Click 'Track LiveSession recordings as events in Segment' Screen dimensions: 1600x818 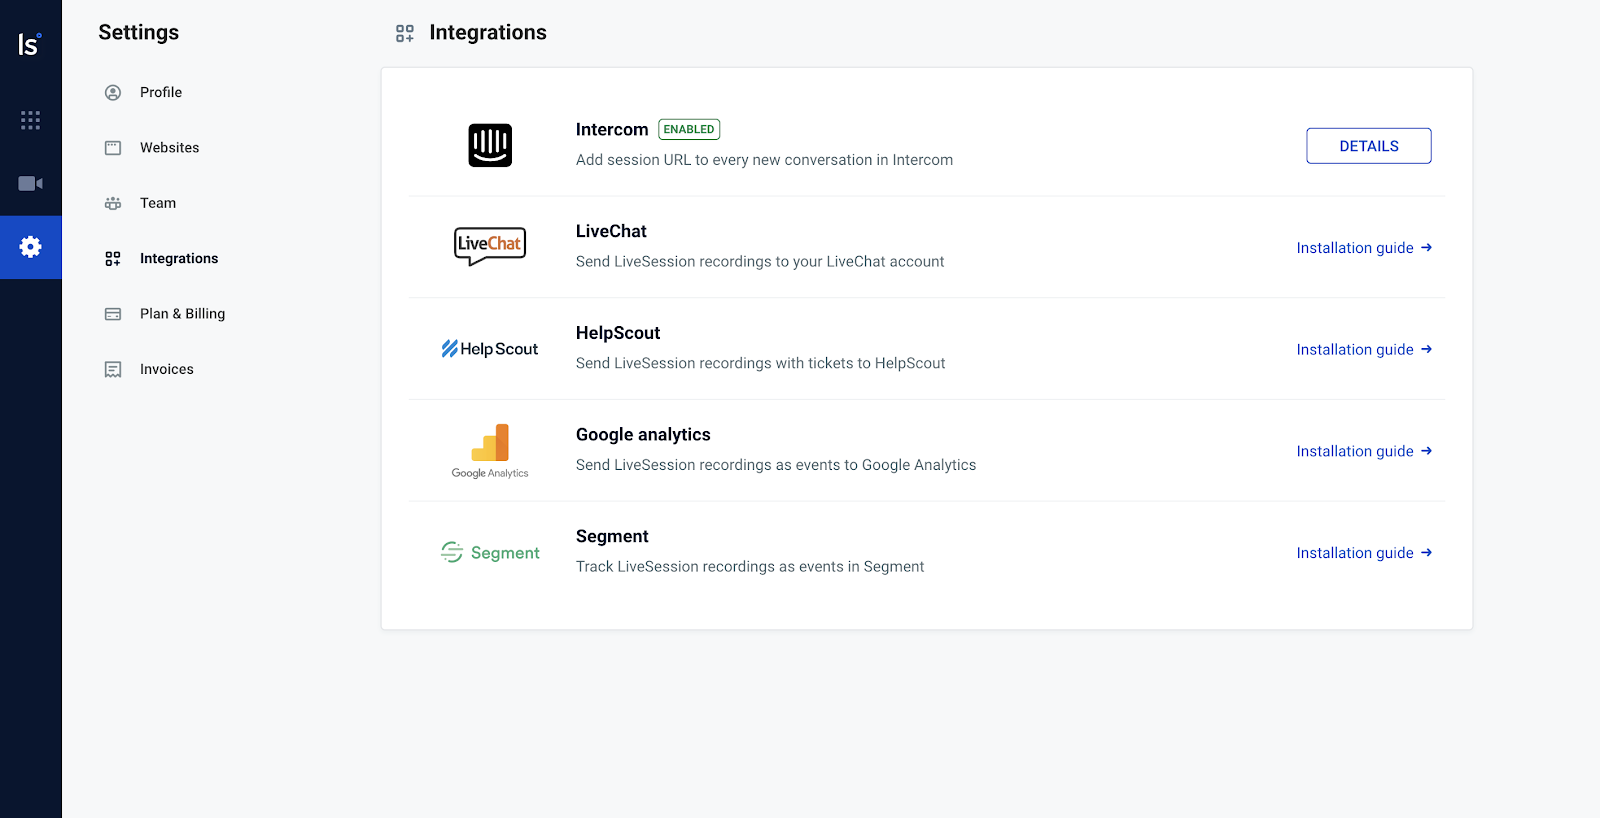pyautogui.click(x=750, y=567)
